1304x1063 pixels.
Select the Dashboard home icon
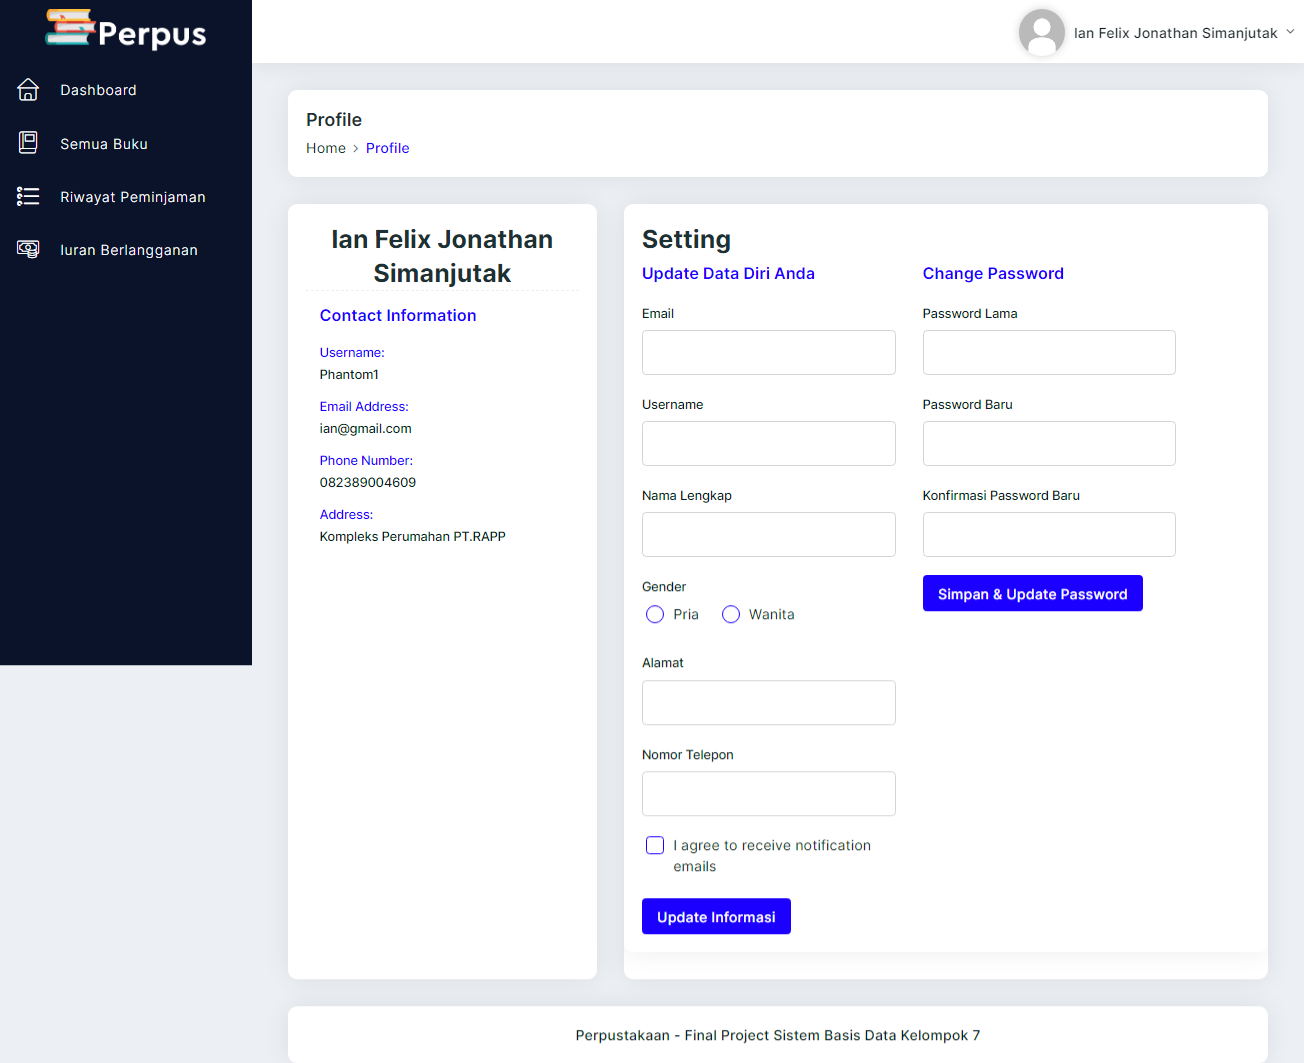tap(28, 89)
